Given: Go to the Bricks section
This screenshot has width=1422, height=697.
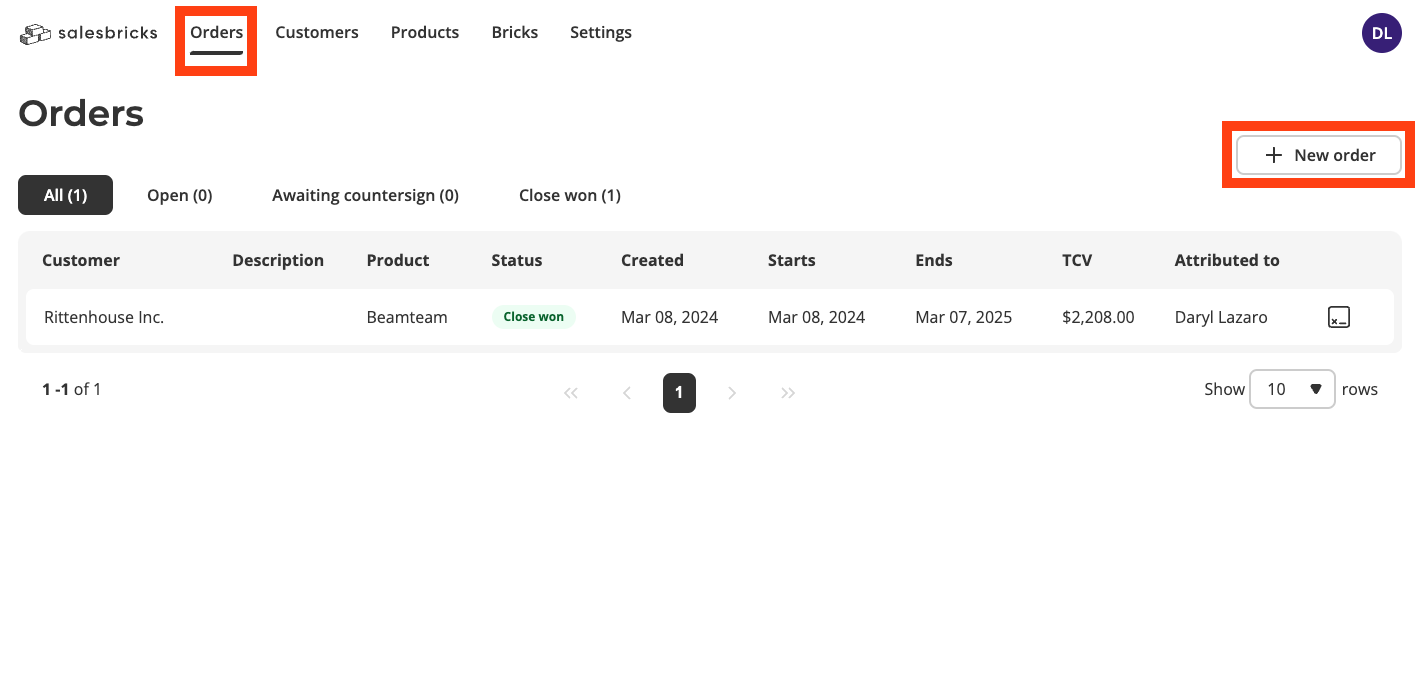Looking at the screenshot, I should click(514, 33).
